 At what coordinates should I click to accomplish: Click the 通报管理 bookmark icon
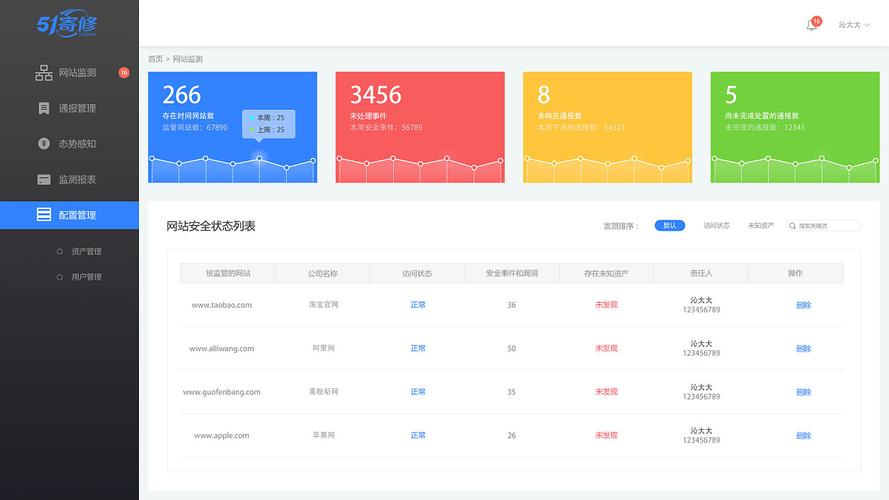(44, 108)
